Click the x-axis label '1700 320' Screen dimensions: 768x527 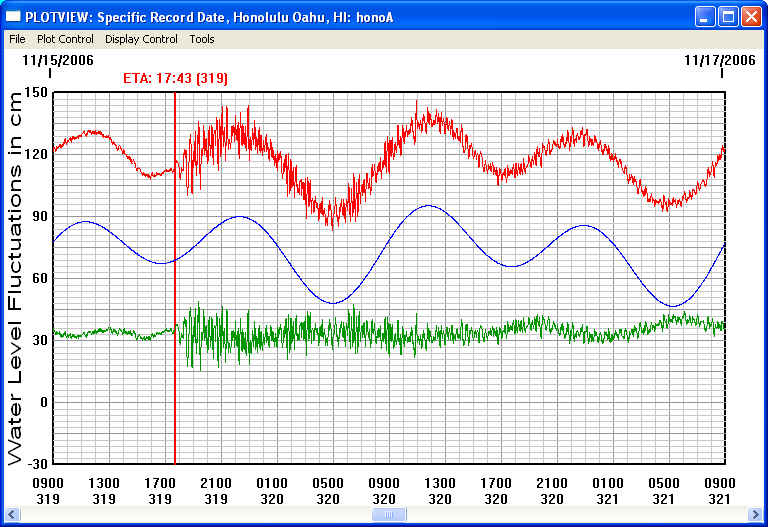click(x=496, y=491)
